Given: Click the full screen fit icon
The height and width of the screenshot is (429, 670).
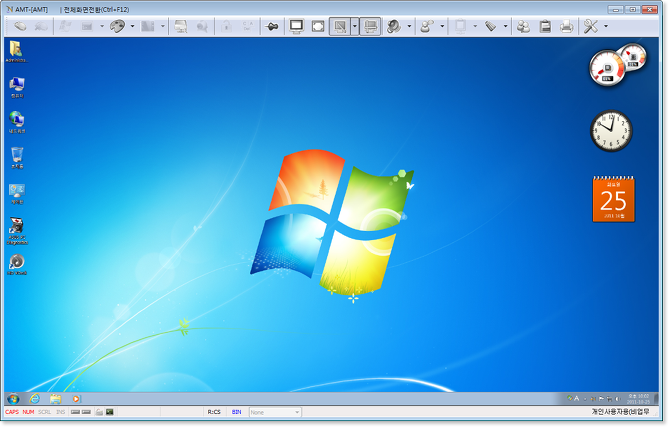Looking at the screenshot, I should (318, 26).
